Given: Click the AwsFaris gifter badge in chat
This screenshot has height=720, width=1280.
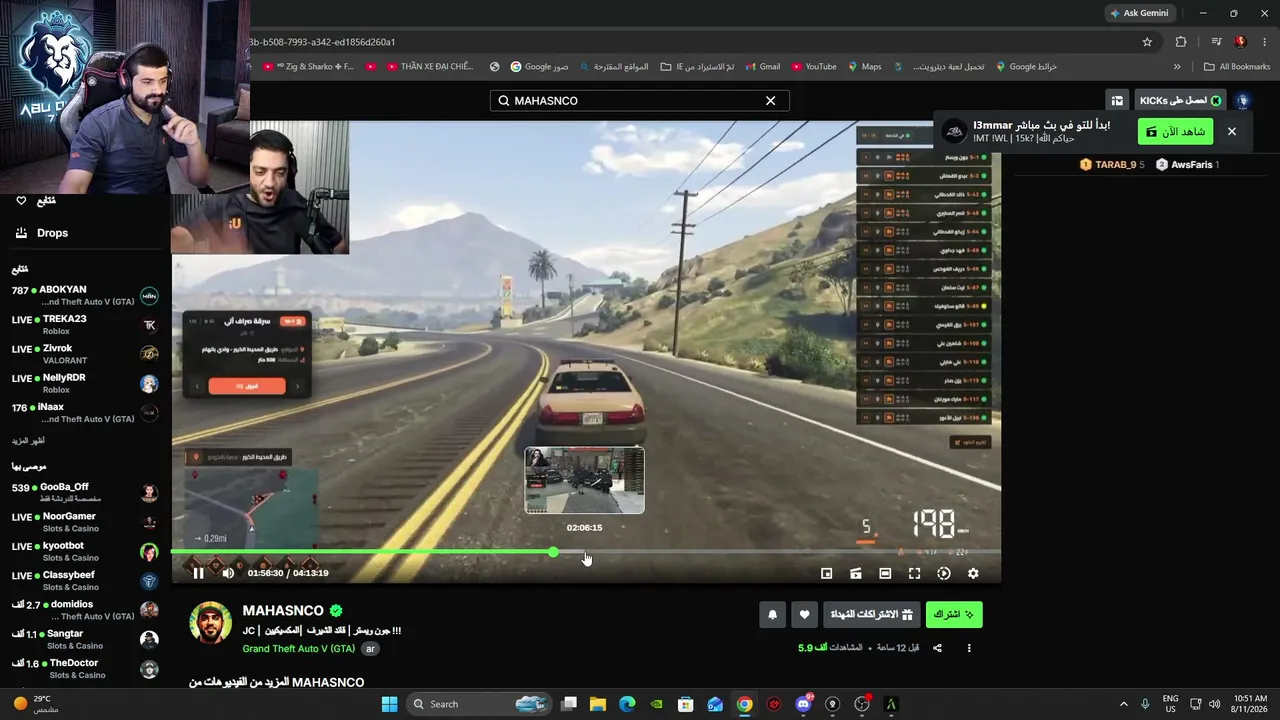Looking at the screenshot, I should pos(1188,164).
